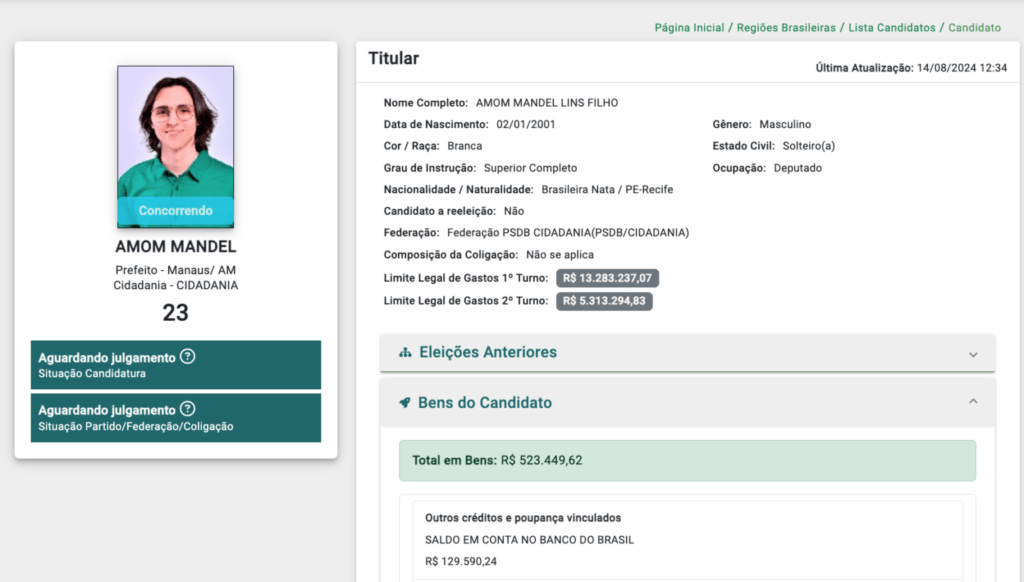This screenshot has width=1024, height=582.
Task: Click the R$ 5.313.294,83 second-round limit badge
Action: (604, 301)
